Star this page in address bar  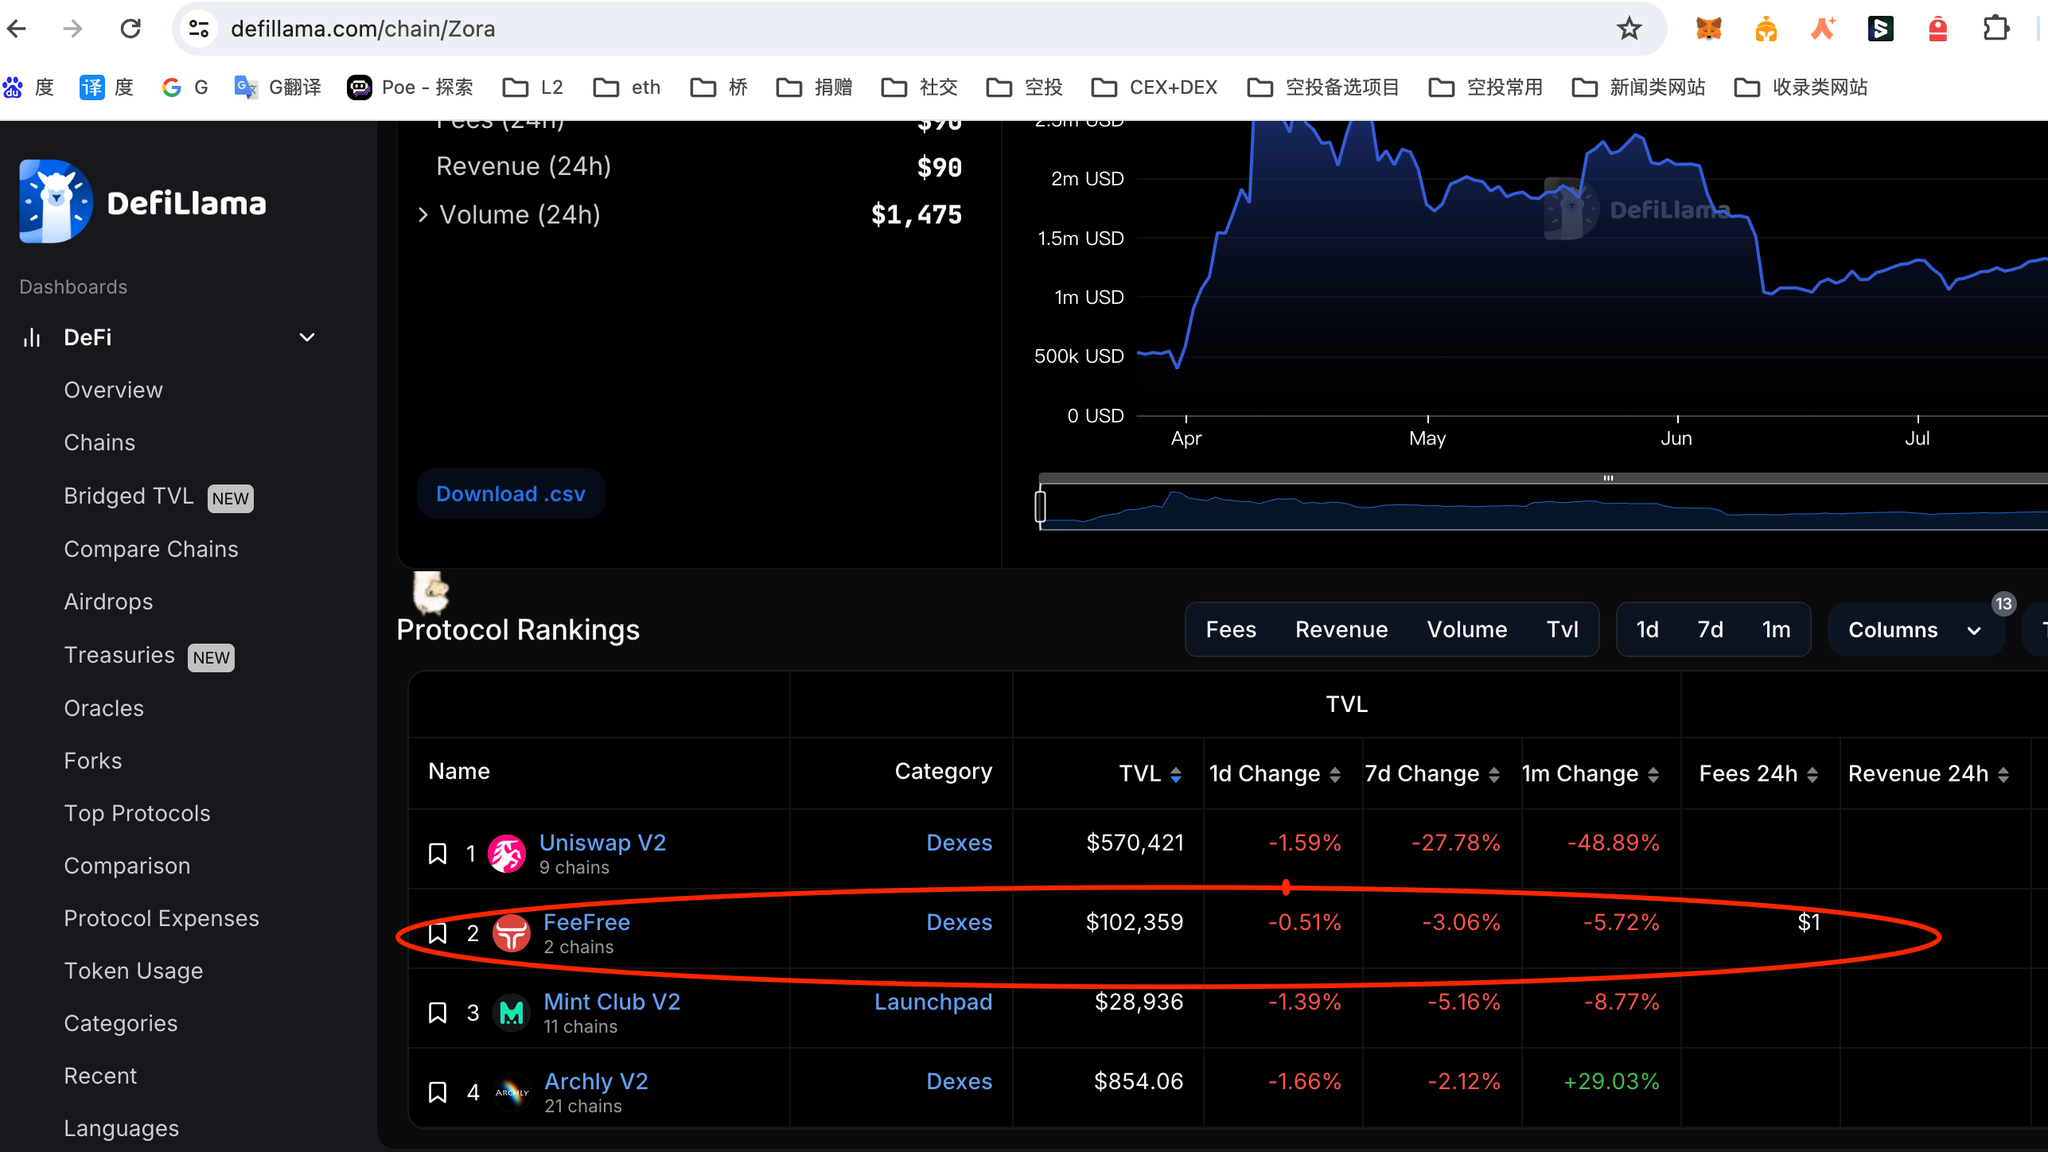coord(1629,29)
